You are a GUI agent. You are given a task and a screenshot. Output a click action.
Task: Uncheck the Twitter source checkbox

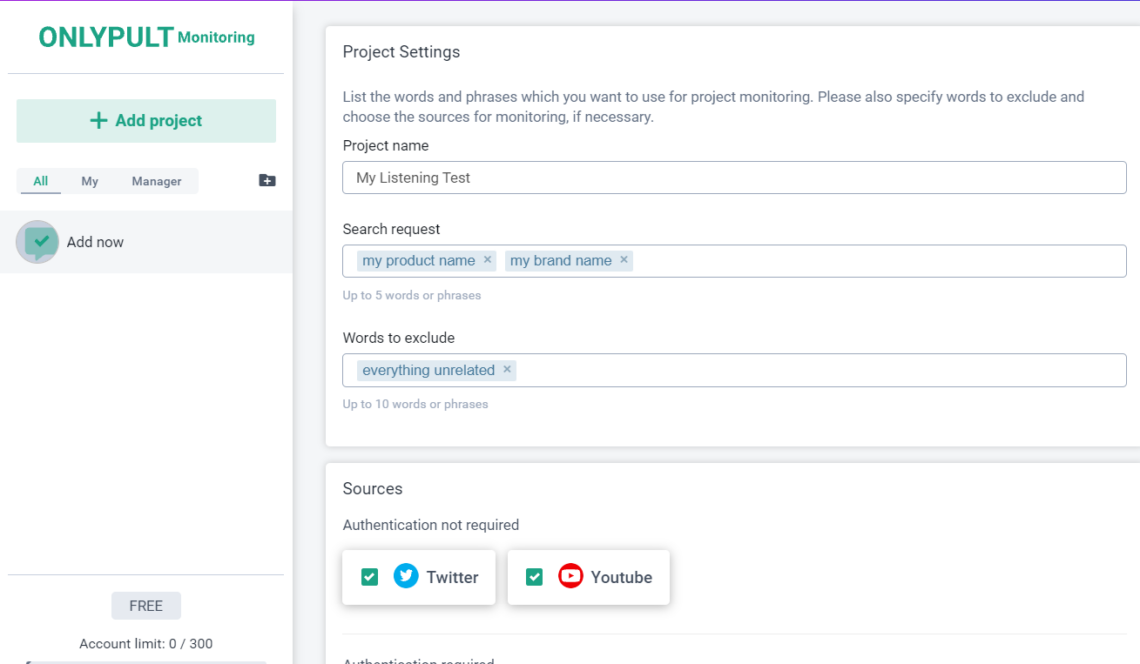(x=369, y=576)
